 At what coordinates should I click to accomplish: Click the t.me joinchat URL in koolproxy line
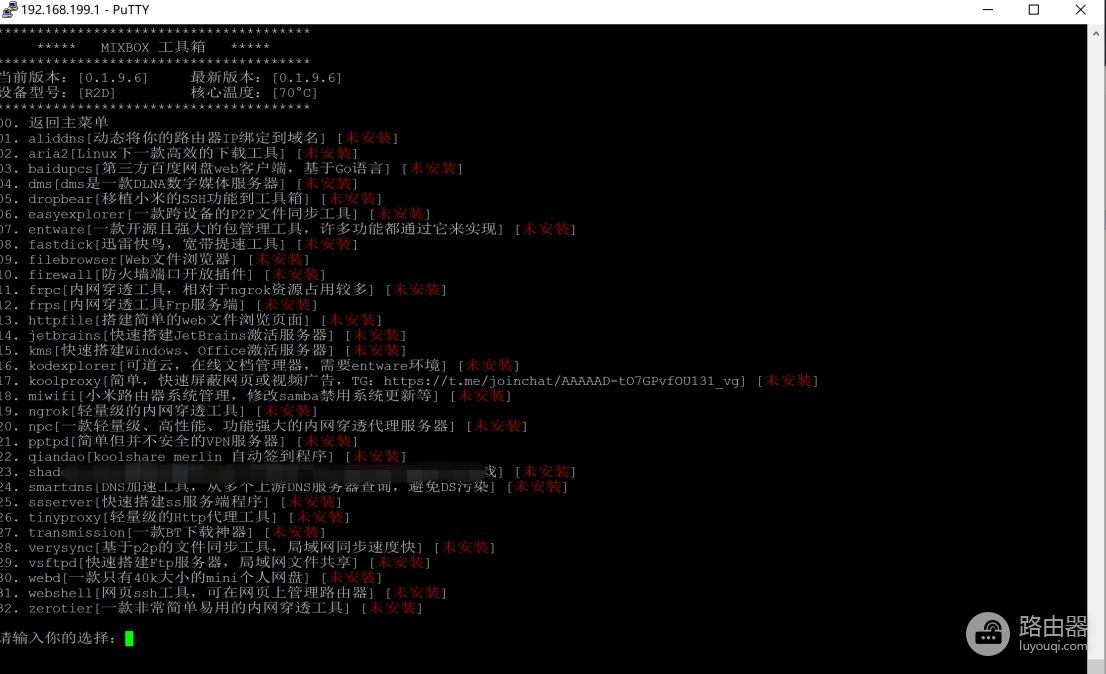click(x=564, y=381)
